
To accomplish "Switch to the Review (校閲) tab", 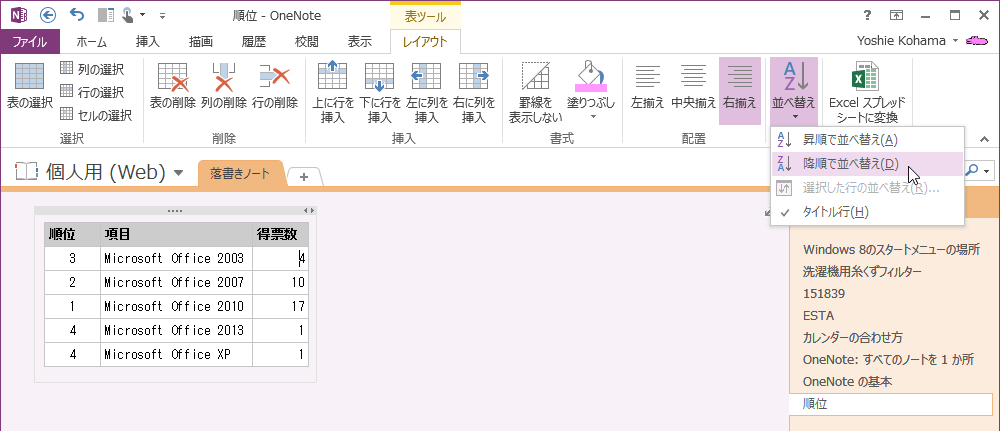I will tap(307, 42).
